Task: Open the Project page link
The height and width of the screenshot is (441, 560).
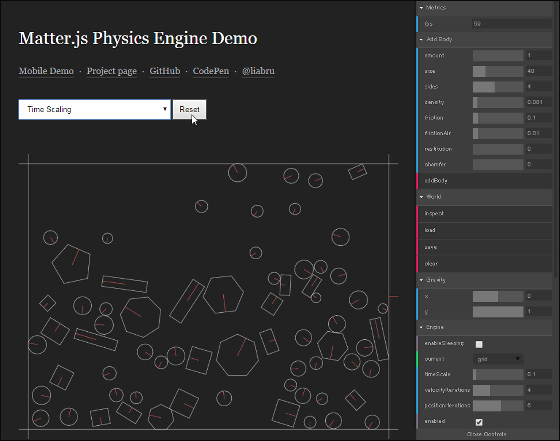Action: [x=112, y=71]
